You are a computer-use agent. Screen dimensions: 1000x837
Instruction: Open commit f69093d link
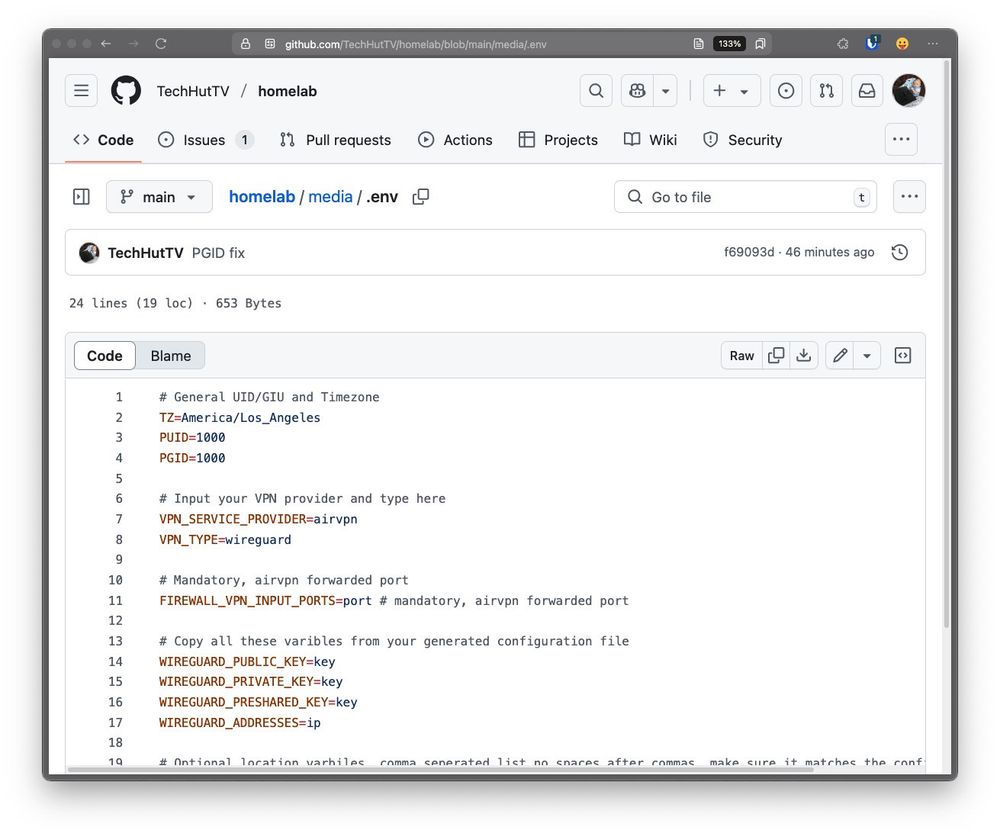tap(749, 252)
